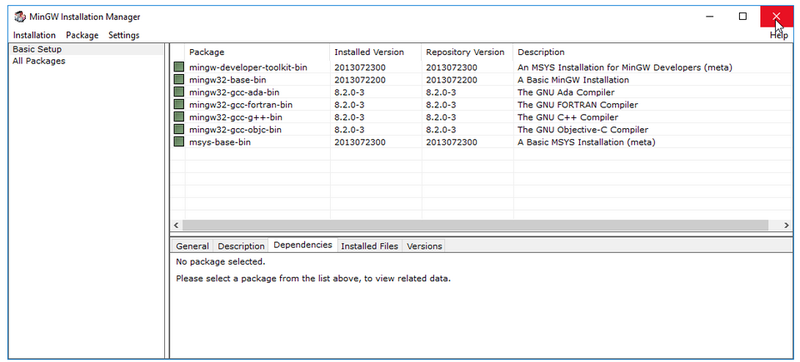Click description 'The GNU Objective-C Compiler'

pos(583,130)
